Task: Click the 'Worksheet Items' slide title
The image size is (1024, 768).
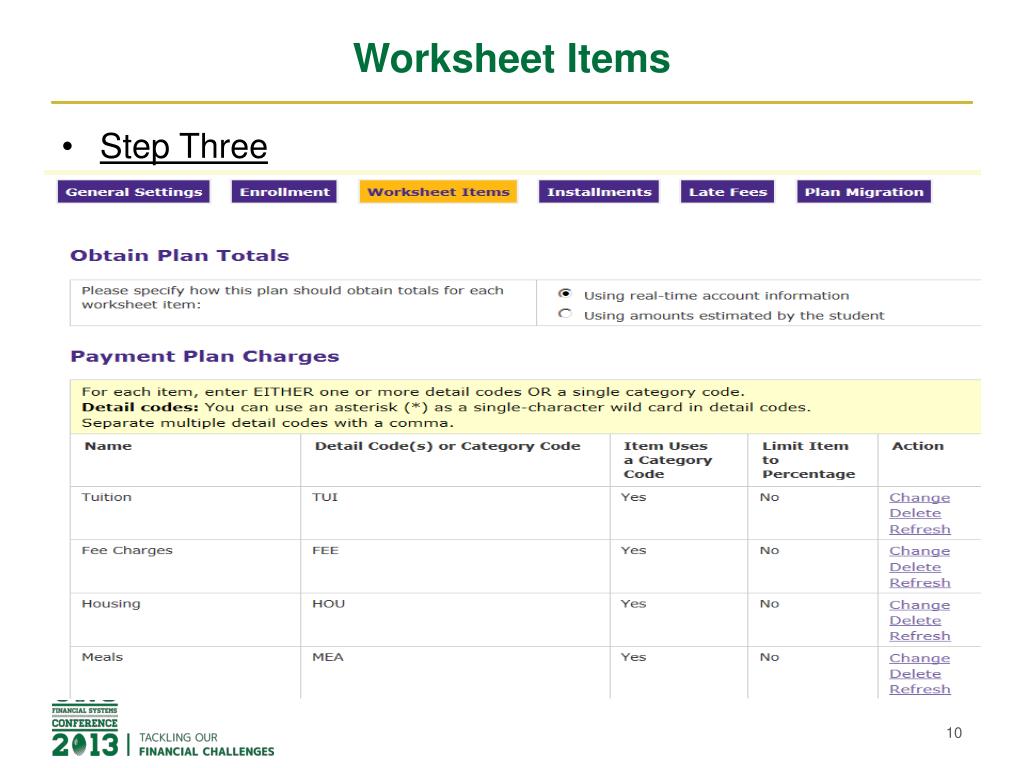Action: [511, 58]
